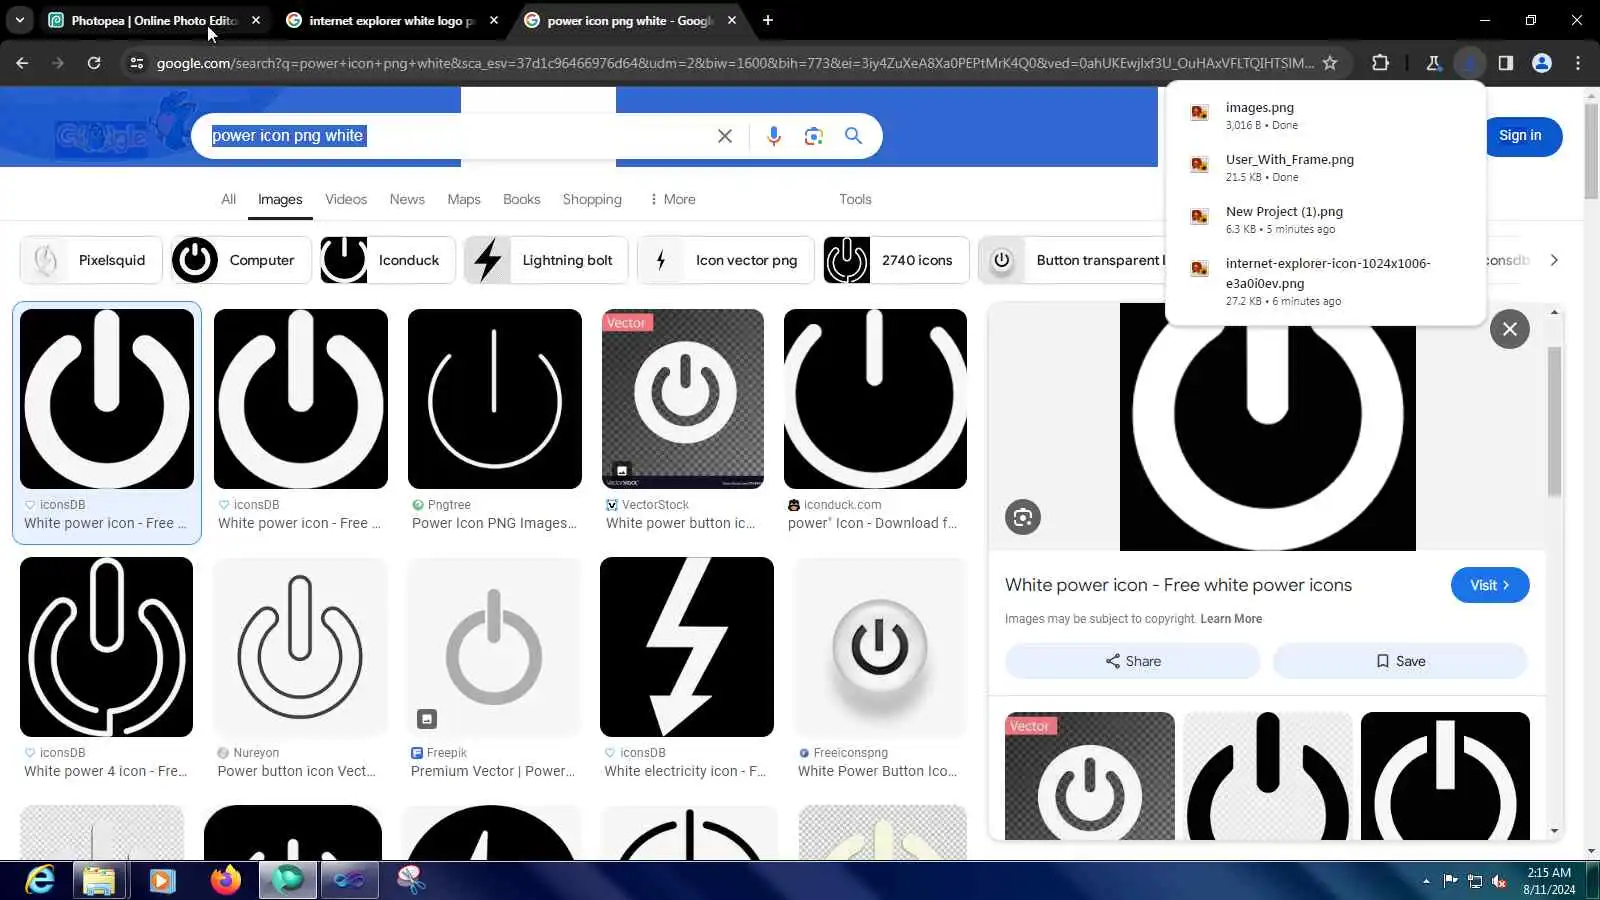Screen dimensions: 1600x900
Task: Open the User_With_Frame.png download
Action: click(x=1325, y=167)
